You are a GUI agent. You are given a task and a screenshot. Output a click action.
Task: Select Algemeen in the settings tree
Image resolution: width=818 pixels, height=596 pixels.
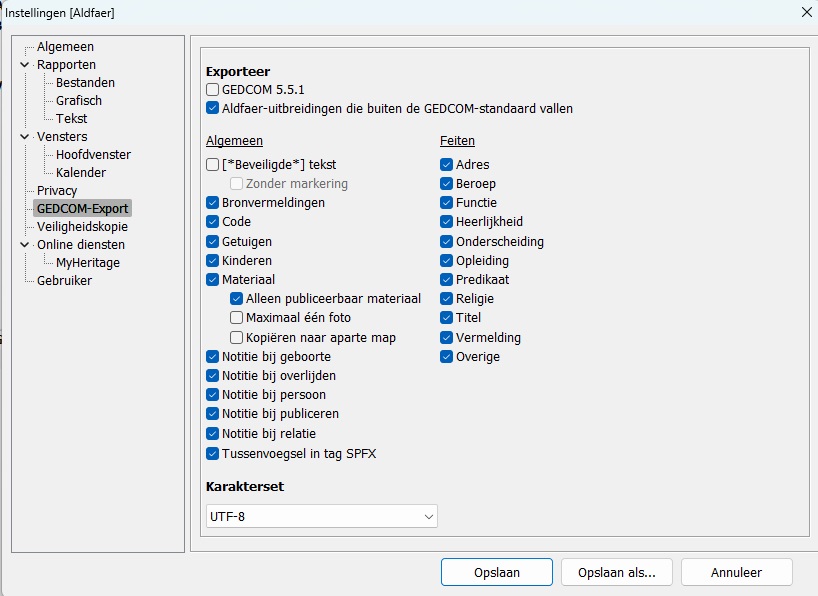(x=65, y=47)
